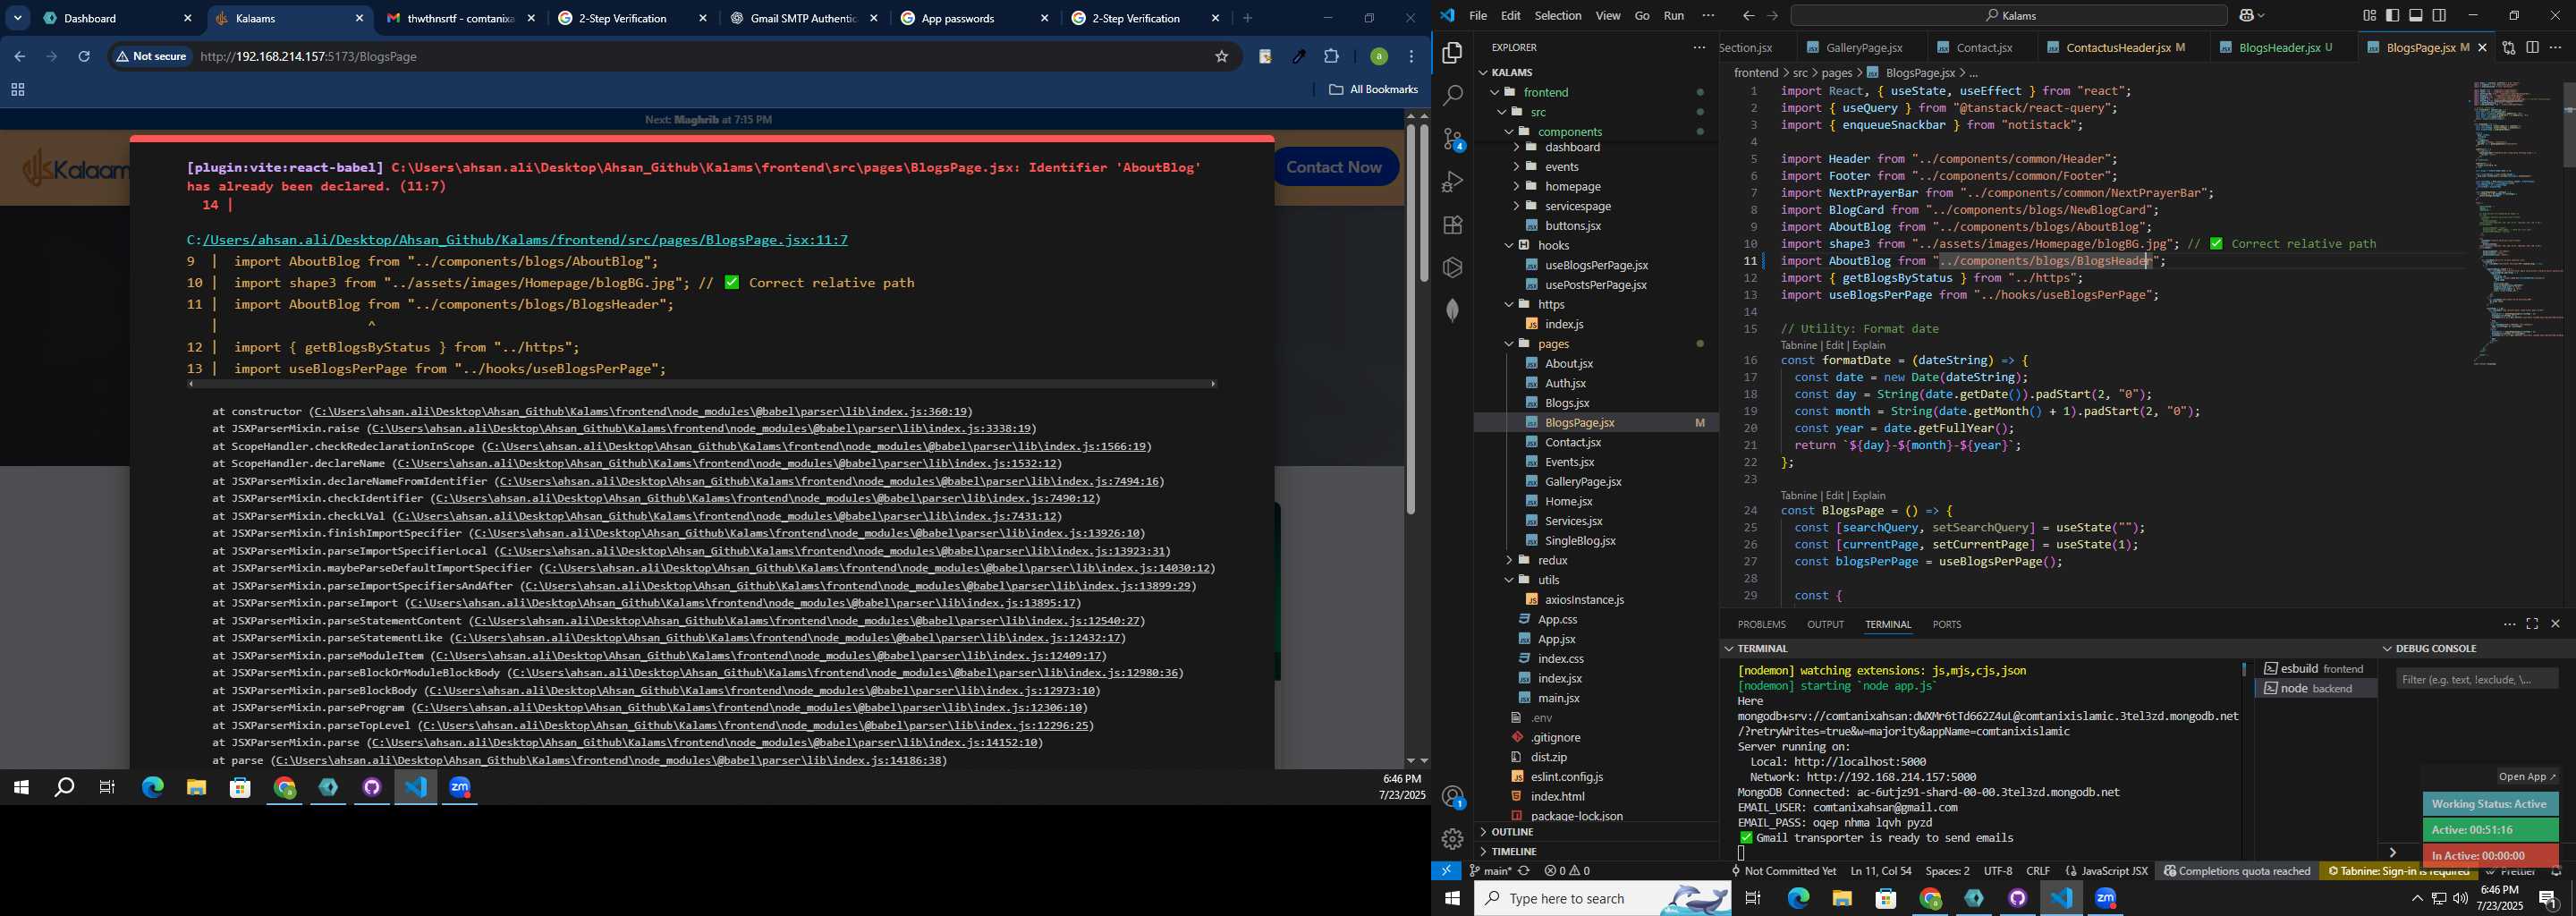2576x916 pixels.
Task: Click the remote window indicator in status bar
Action: (x=1446, y=871)
